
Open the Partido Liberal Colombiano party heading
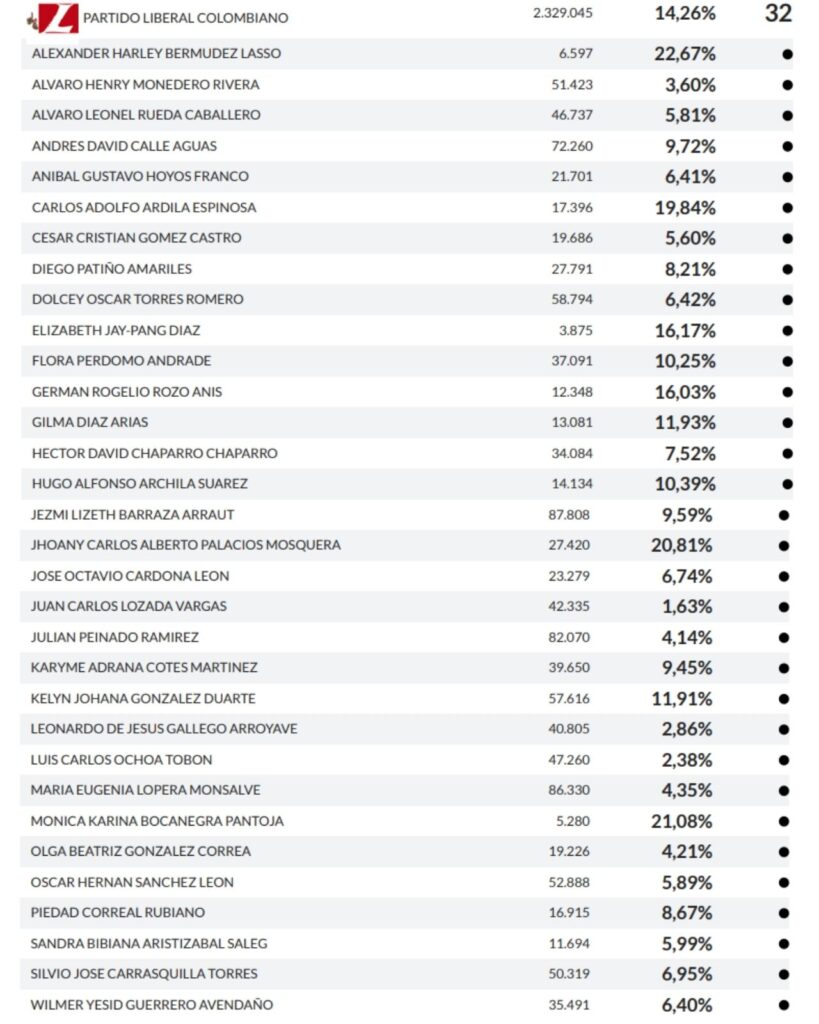coord(185,18)
